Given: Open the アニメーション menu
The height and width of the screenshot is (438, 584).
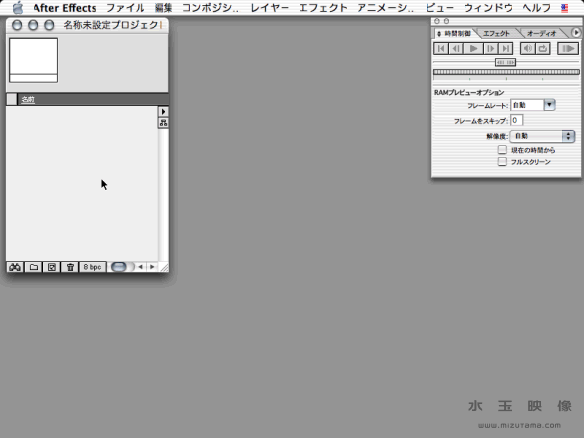Looking at the screenshot, I should pos(385,8).
